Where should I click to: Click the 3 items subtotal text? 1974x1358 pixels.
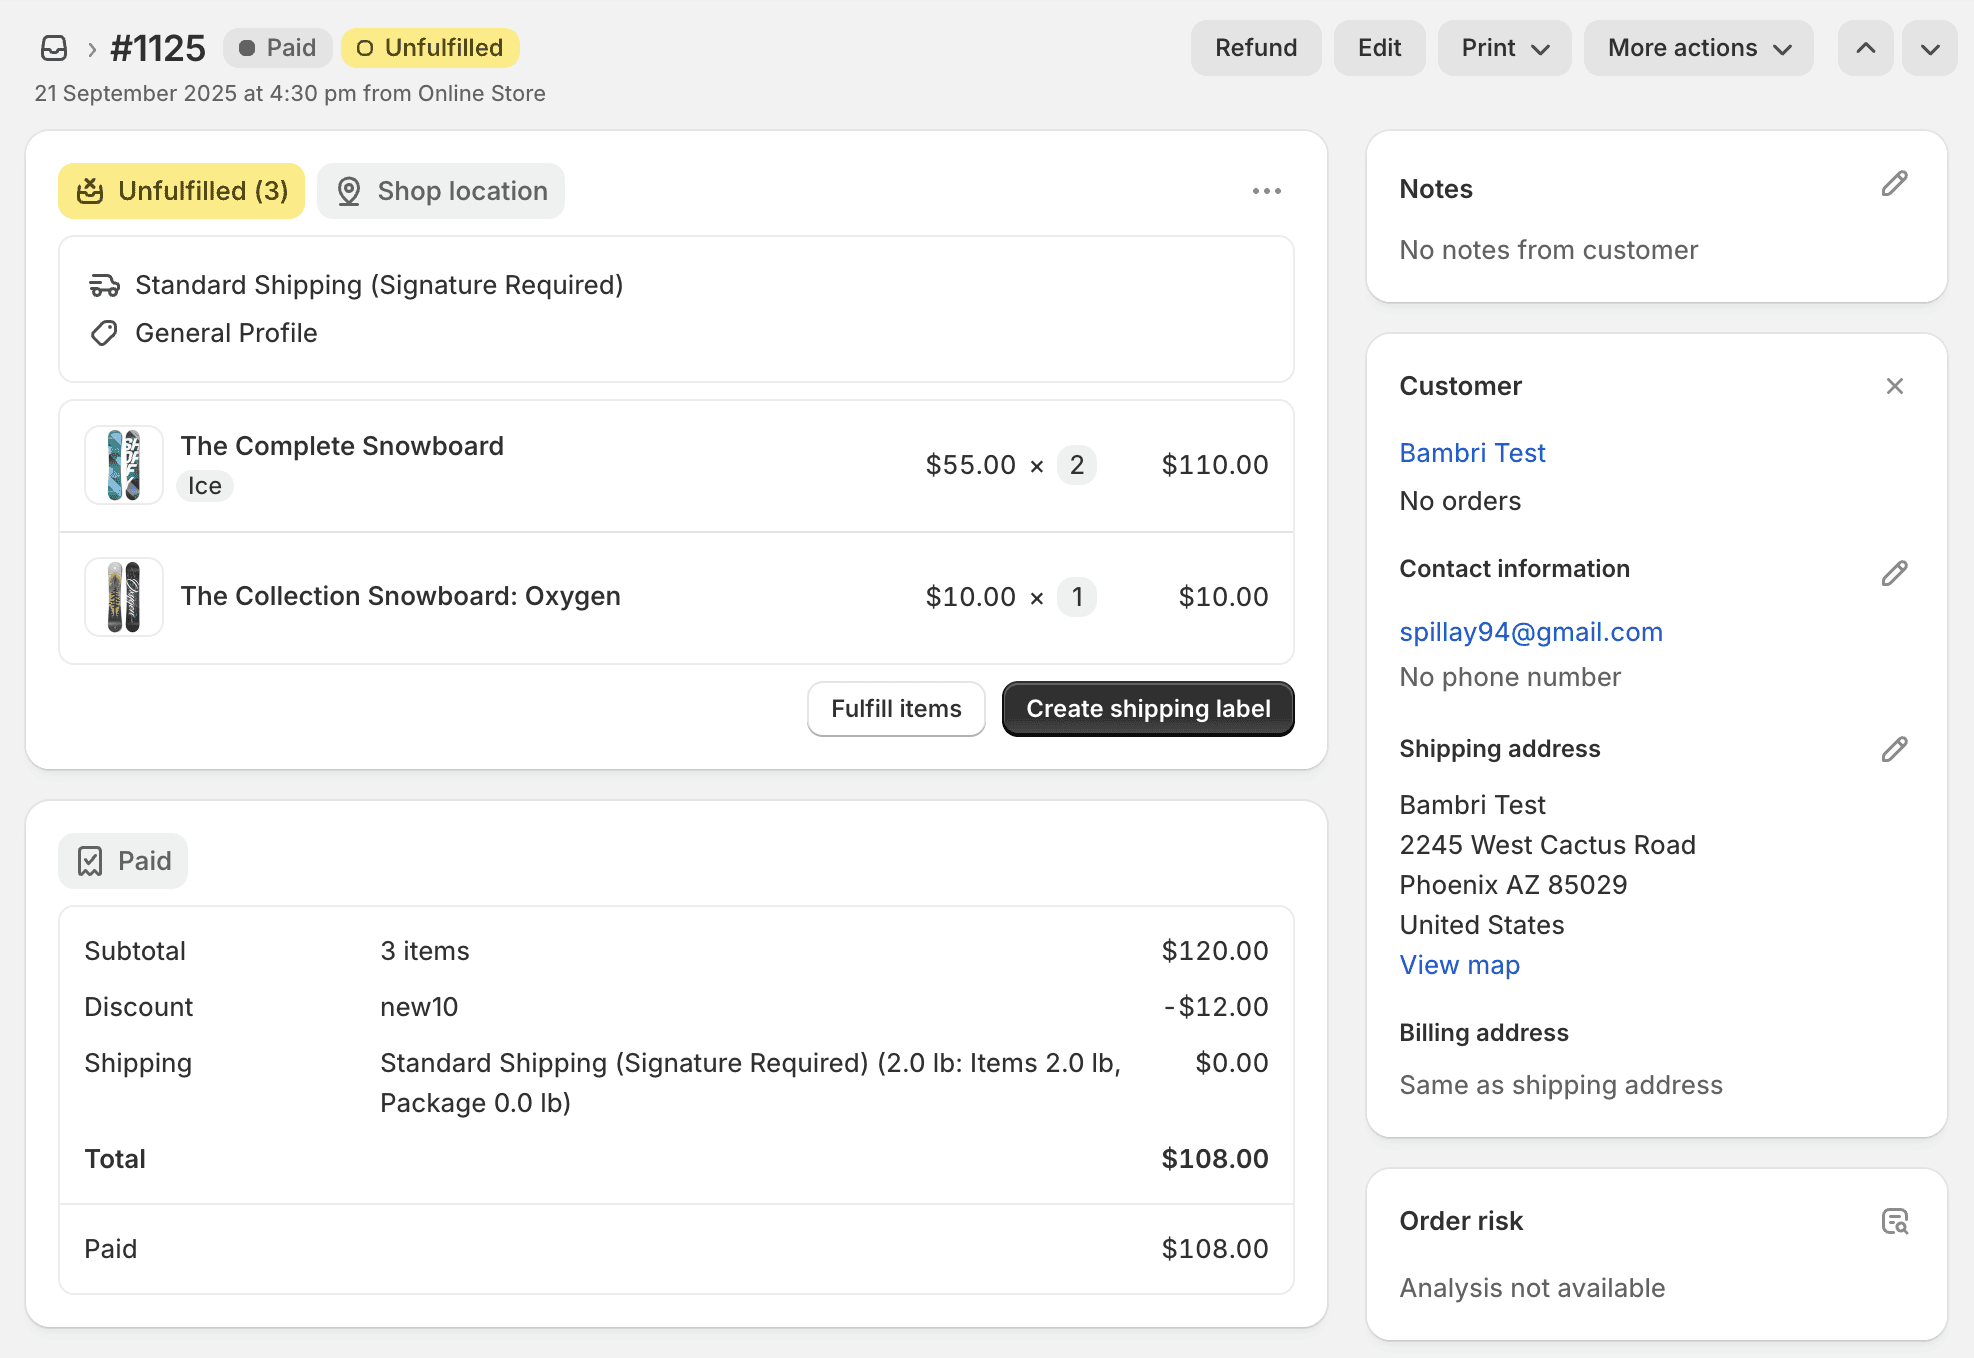click(425, 951)
